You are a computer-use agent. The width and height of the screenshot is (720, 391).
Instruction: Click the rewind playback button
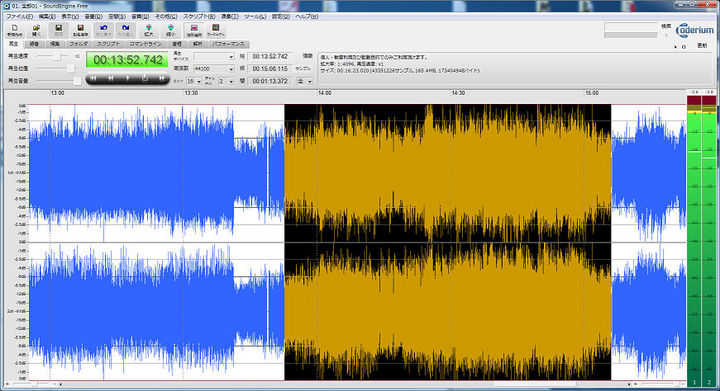[x=111, y=78]
